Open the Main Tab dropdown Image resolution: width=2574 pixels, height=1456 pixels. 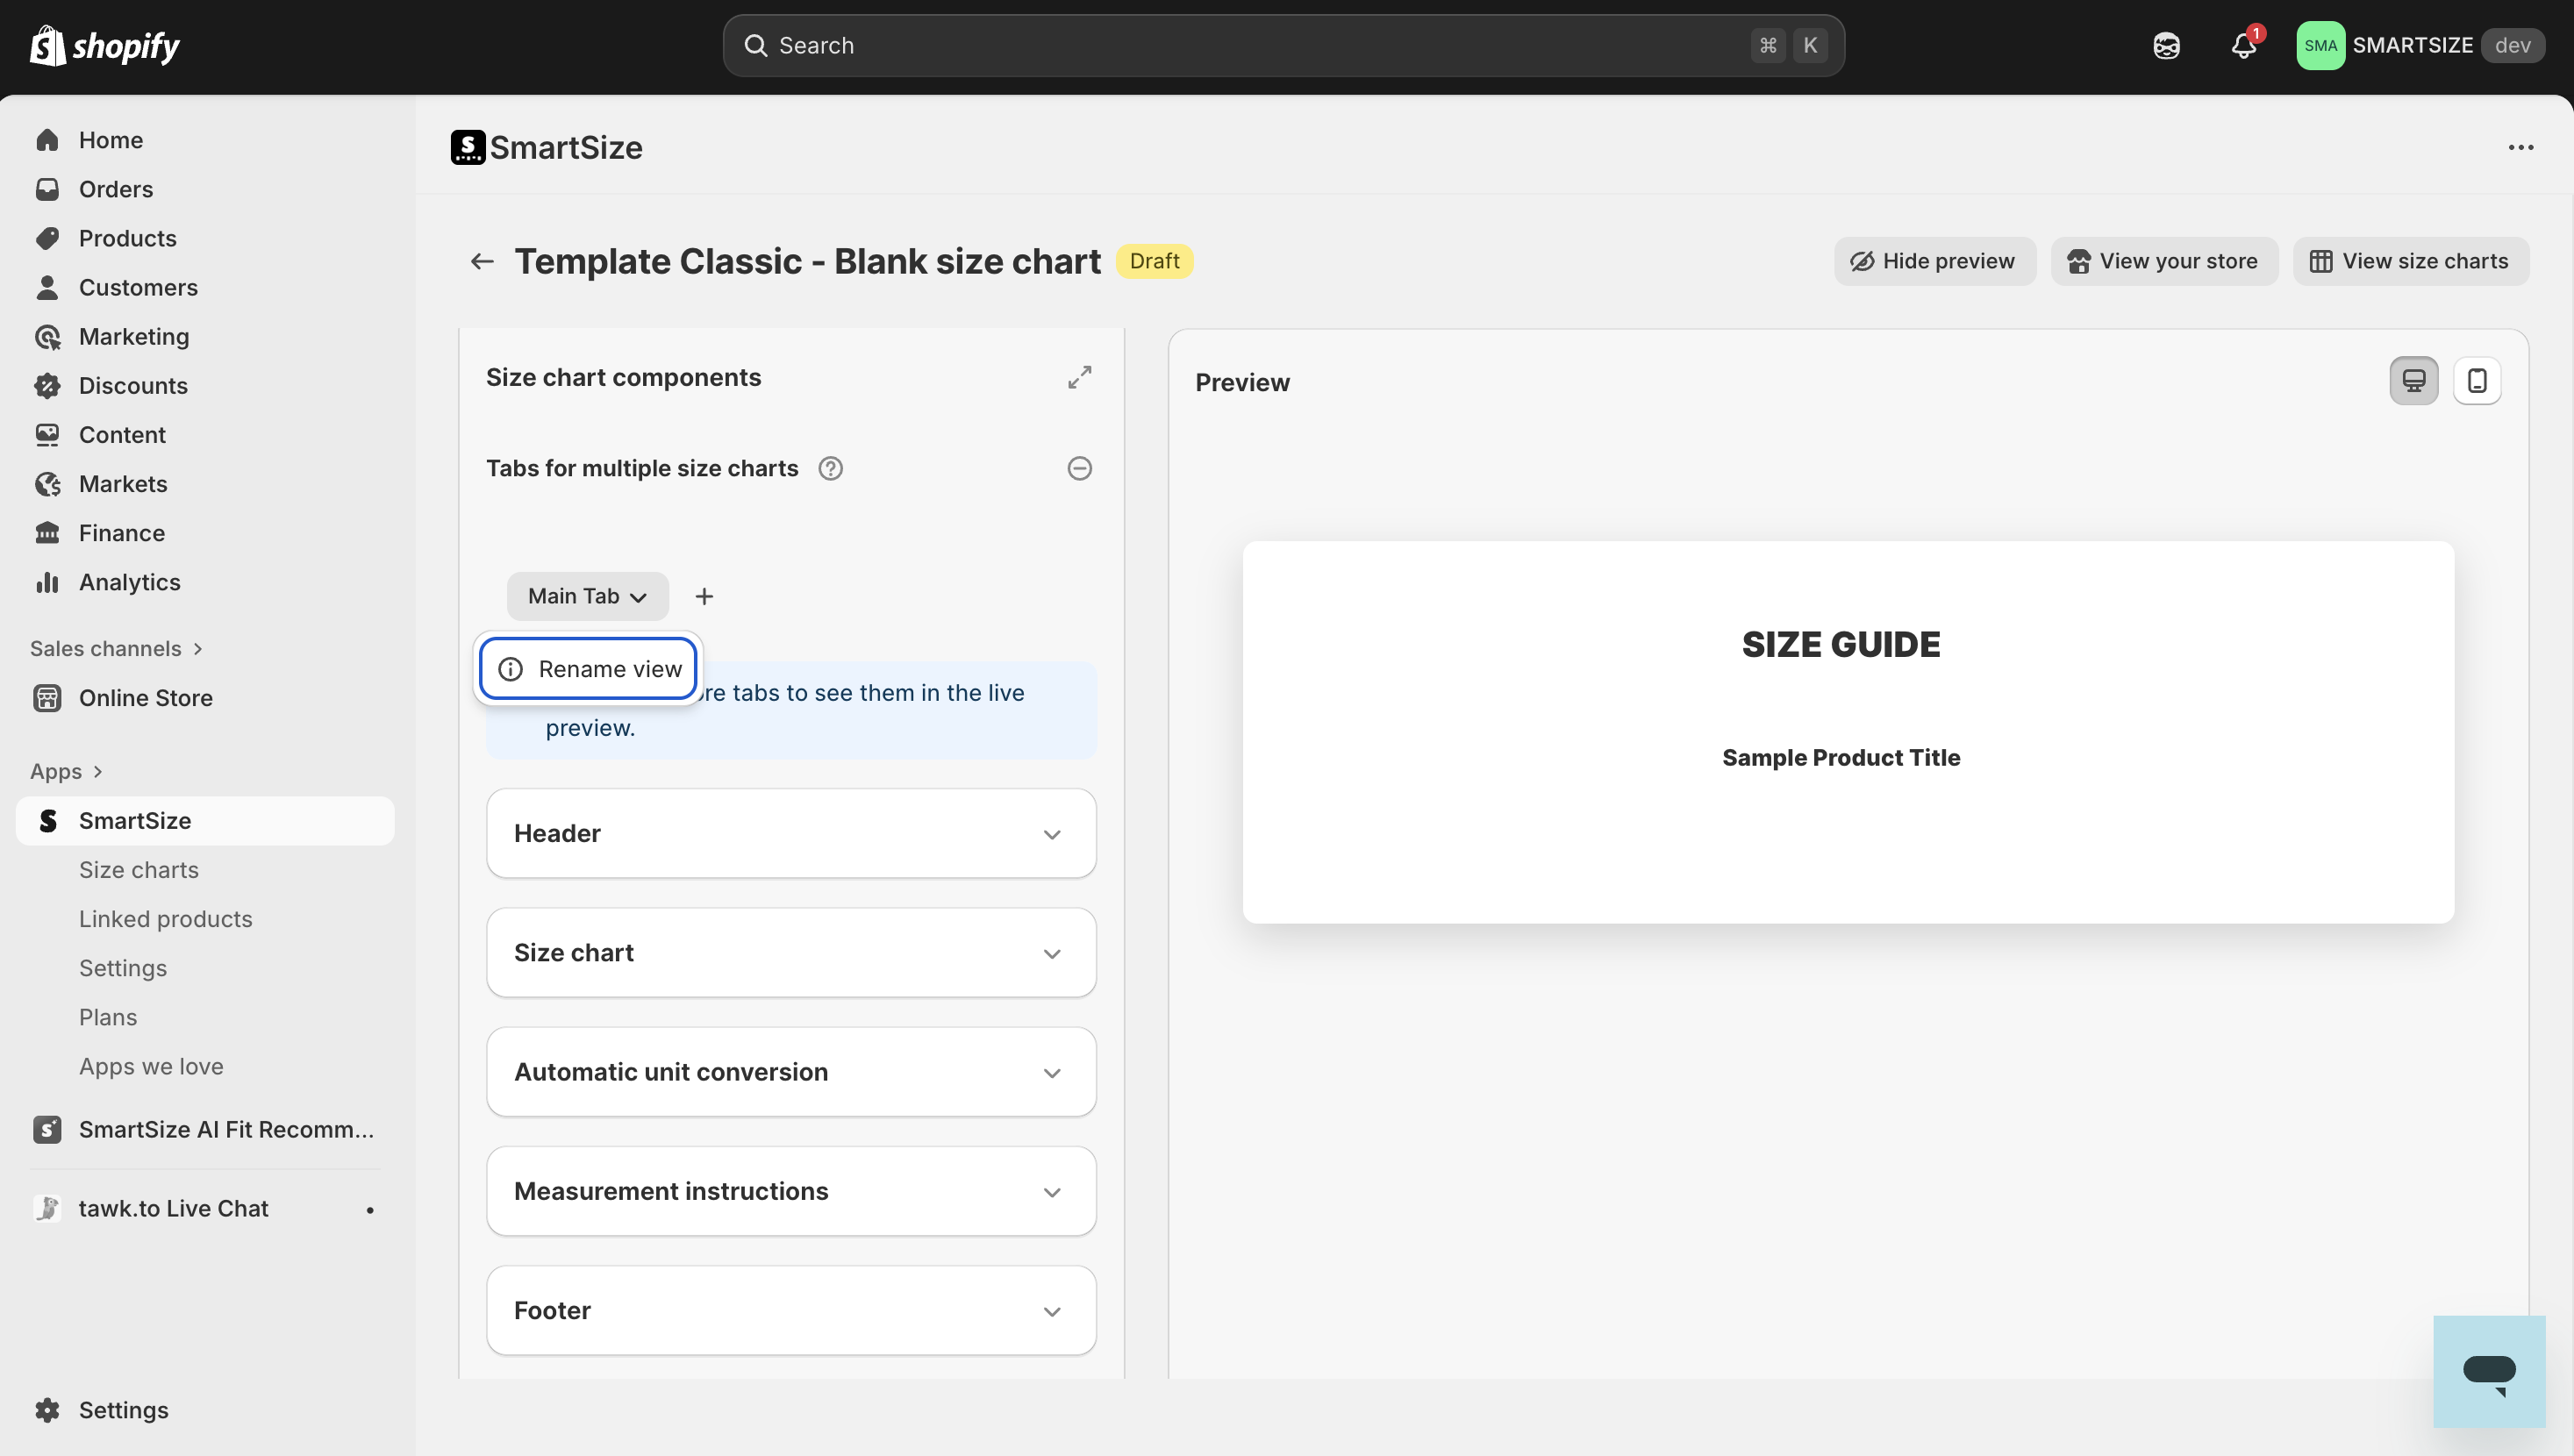coord(587,596)
